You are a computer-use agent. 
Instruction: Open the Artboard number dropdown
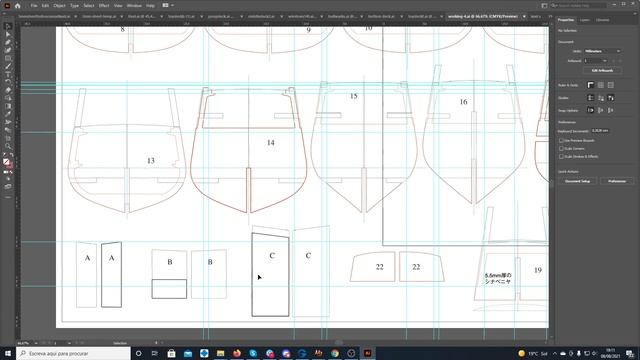coord(596,61)
